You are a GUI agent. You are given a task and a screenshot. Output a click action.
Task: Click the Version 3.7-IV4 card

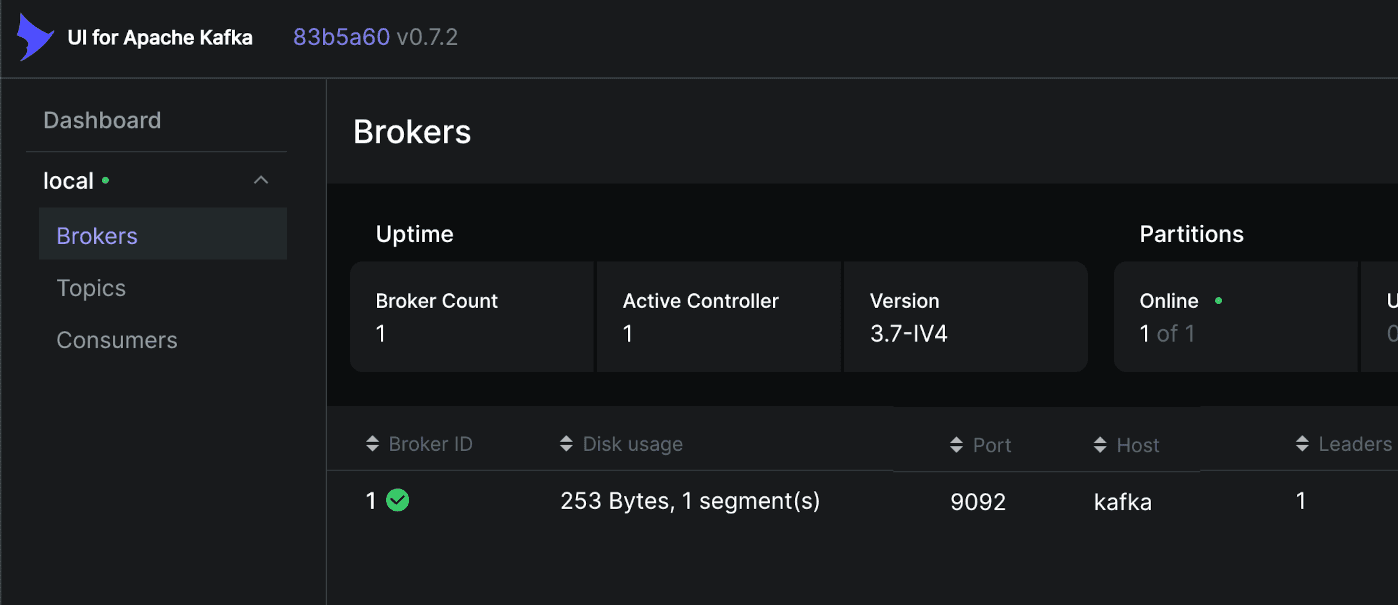click(x=966, y=317)
